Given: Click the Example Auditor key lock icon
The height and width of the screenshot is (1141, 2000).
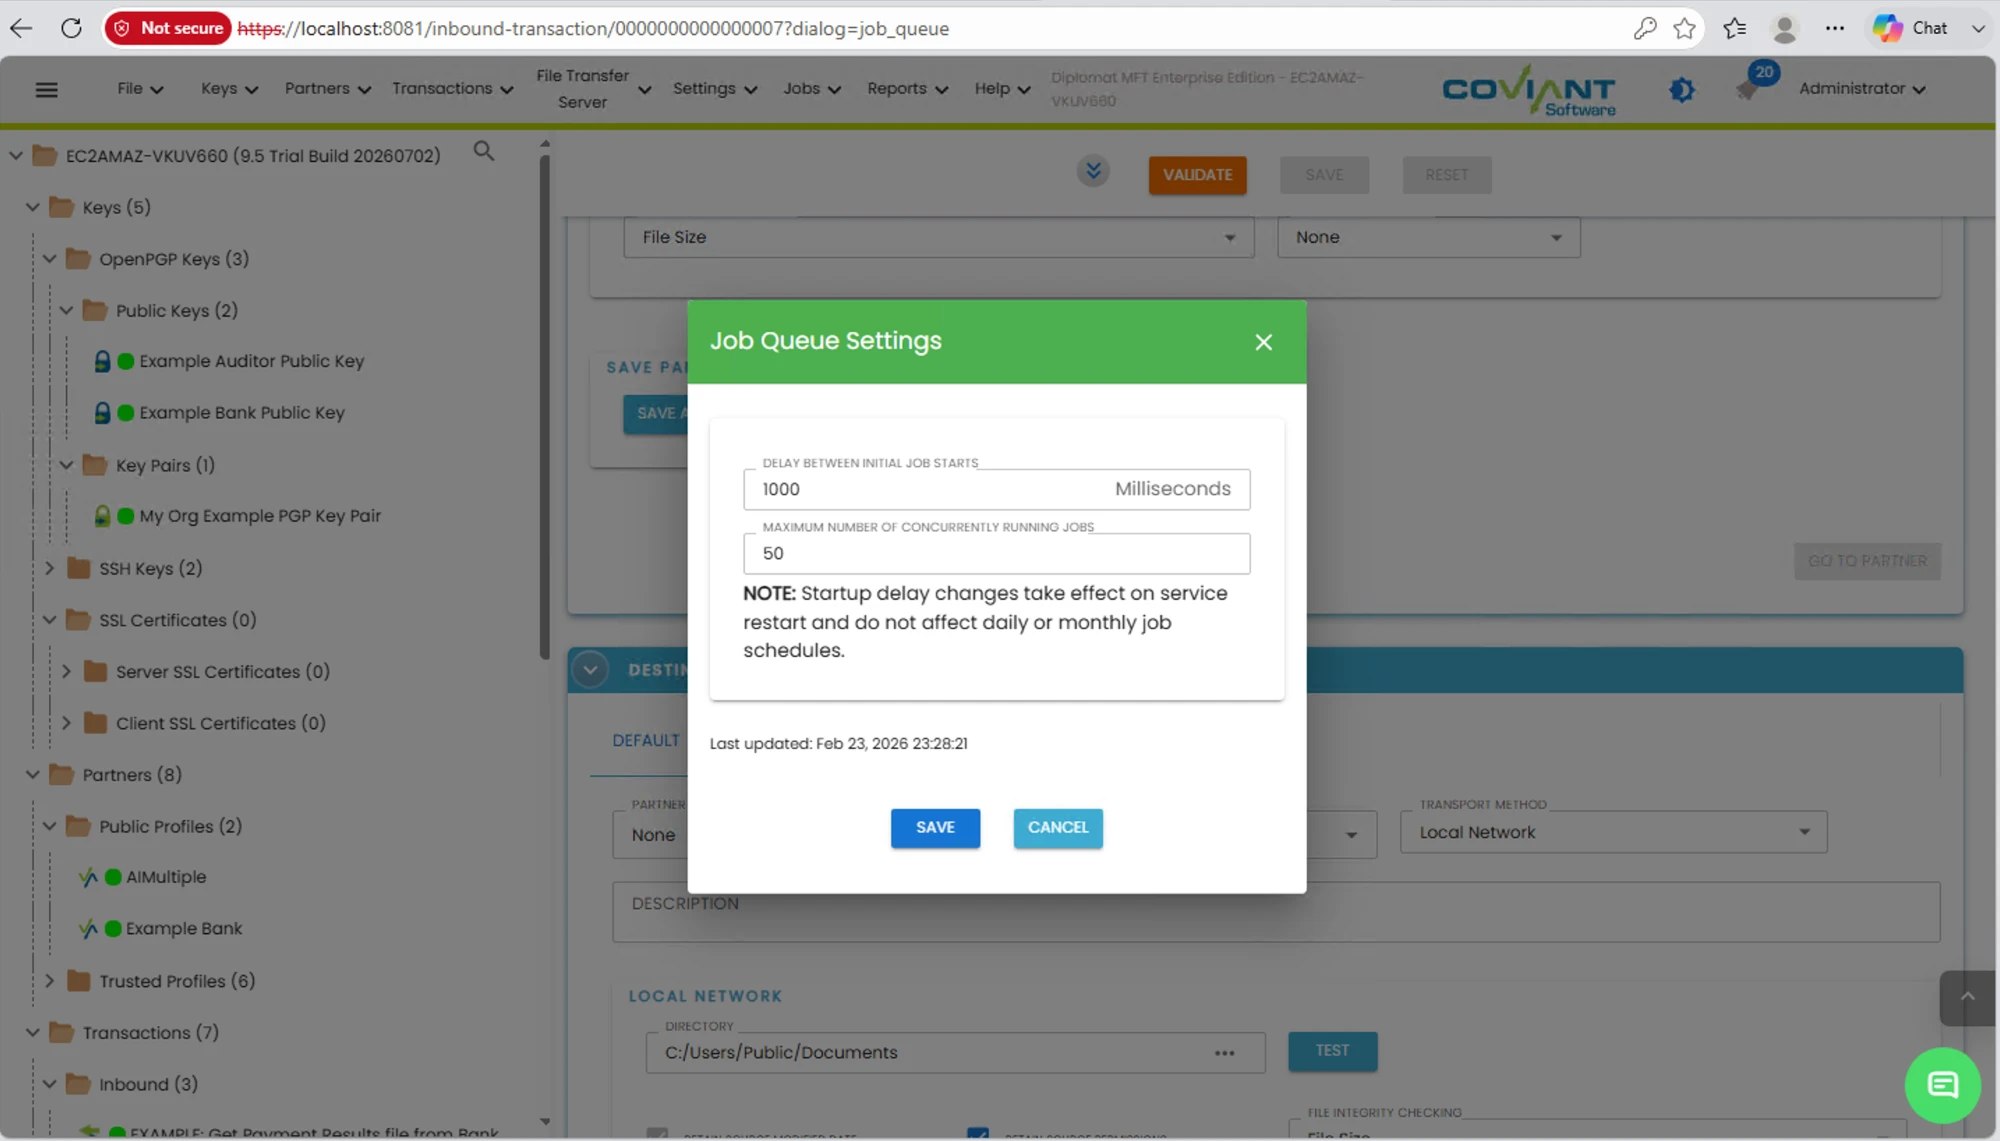Looking at the screenshot, I should click(x=102, y=361).
